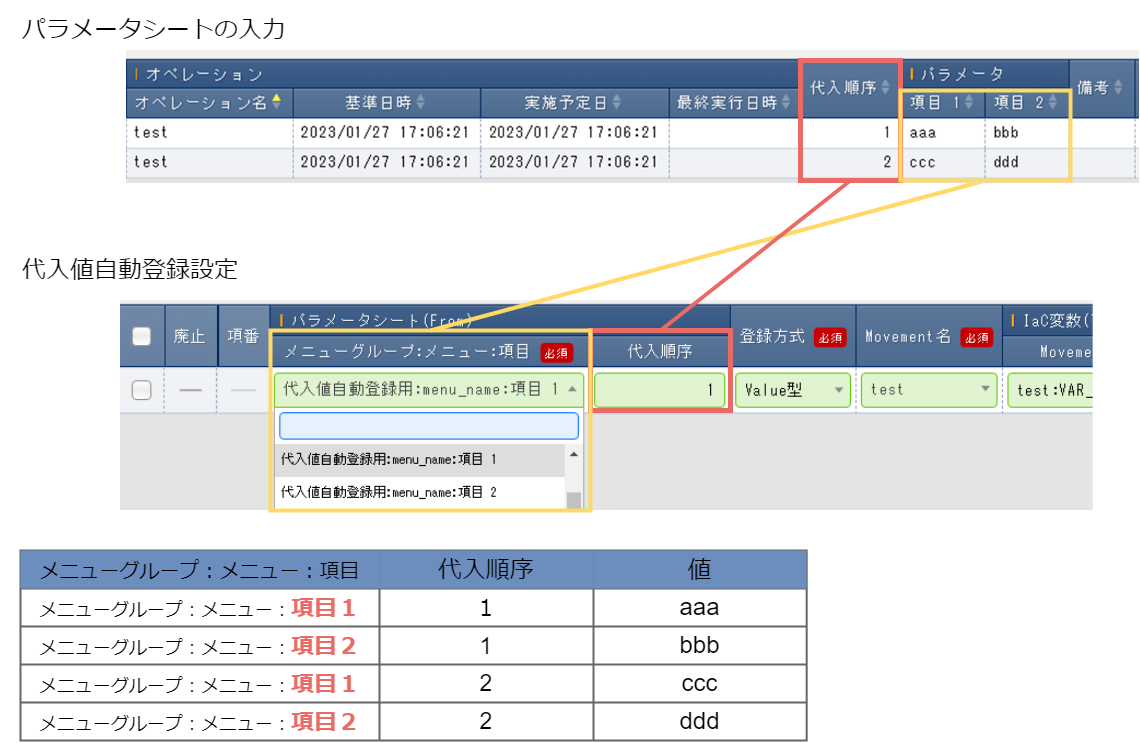Image resolution: width=1140 pixels, height=743 pixels.
Task: Sort the 備考 column with its icon
Action: point(1117,88)
